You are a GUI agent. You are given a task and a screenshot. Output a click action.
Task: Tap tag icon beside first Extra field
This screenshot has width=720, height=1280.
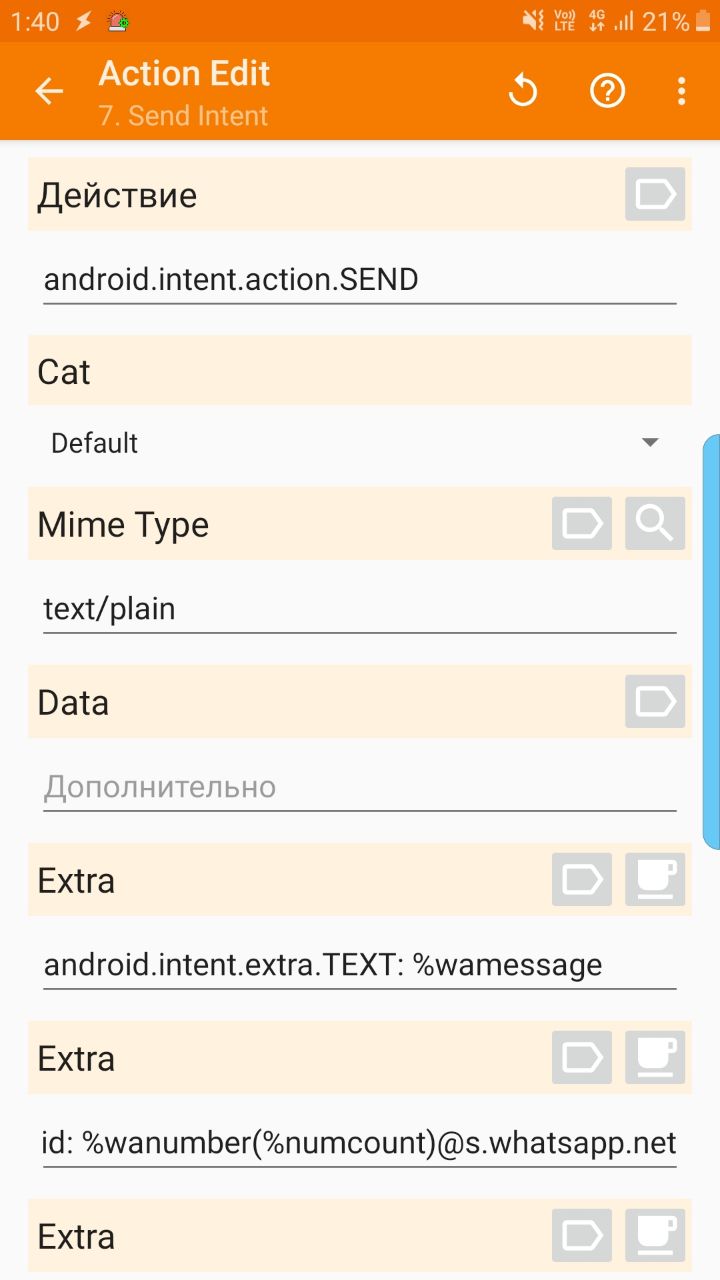pyautogui.click(x=582, y=879)
